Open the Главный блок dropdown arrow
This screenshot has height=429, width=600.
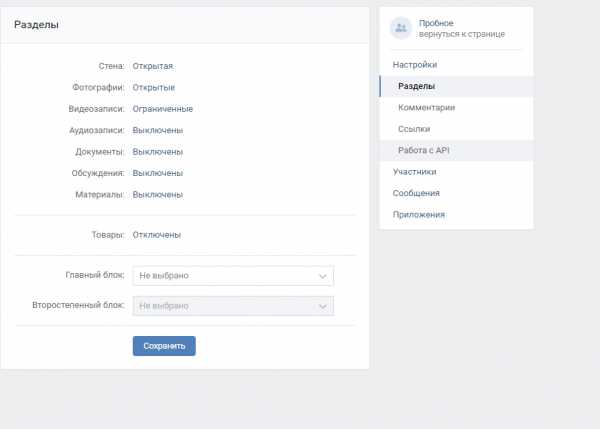point(323,276)
